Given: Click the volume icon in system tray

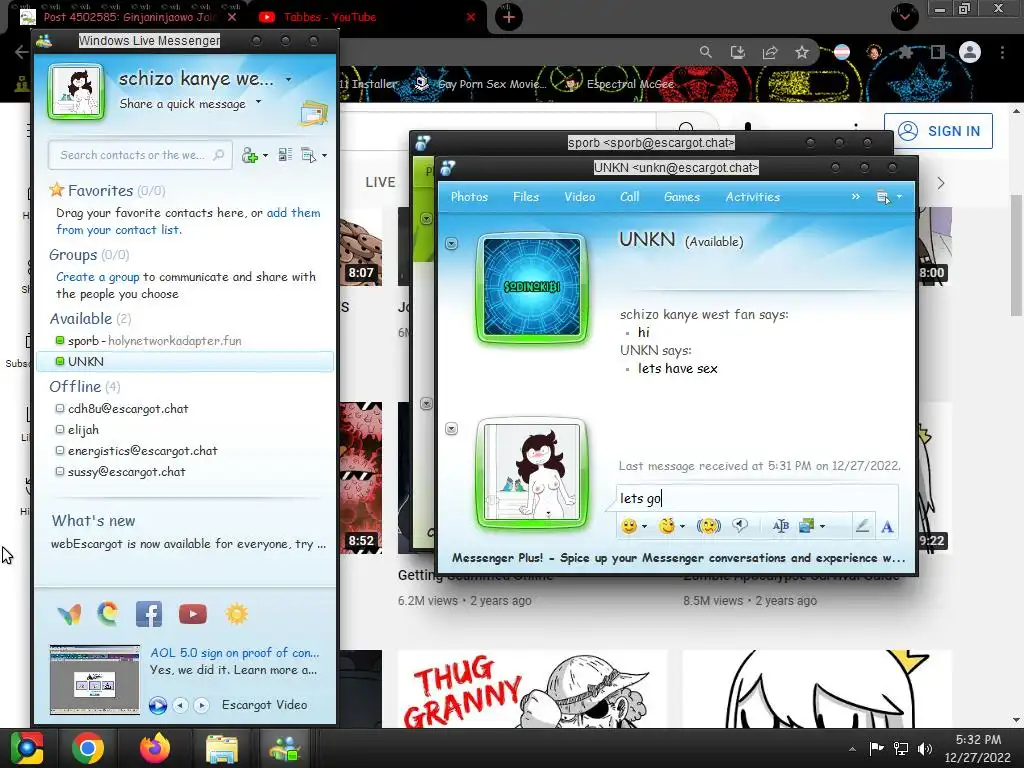Looking at the screenshot, I should (x=925, y=749).
